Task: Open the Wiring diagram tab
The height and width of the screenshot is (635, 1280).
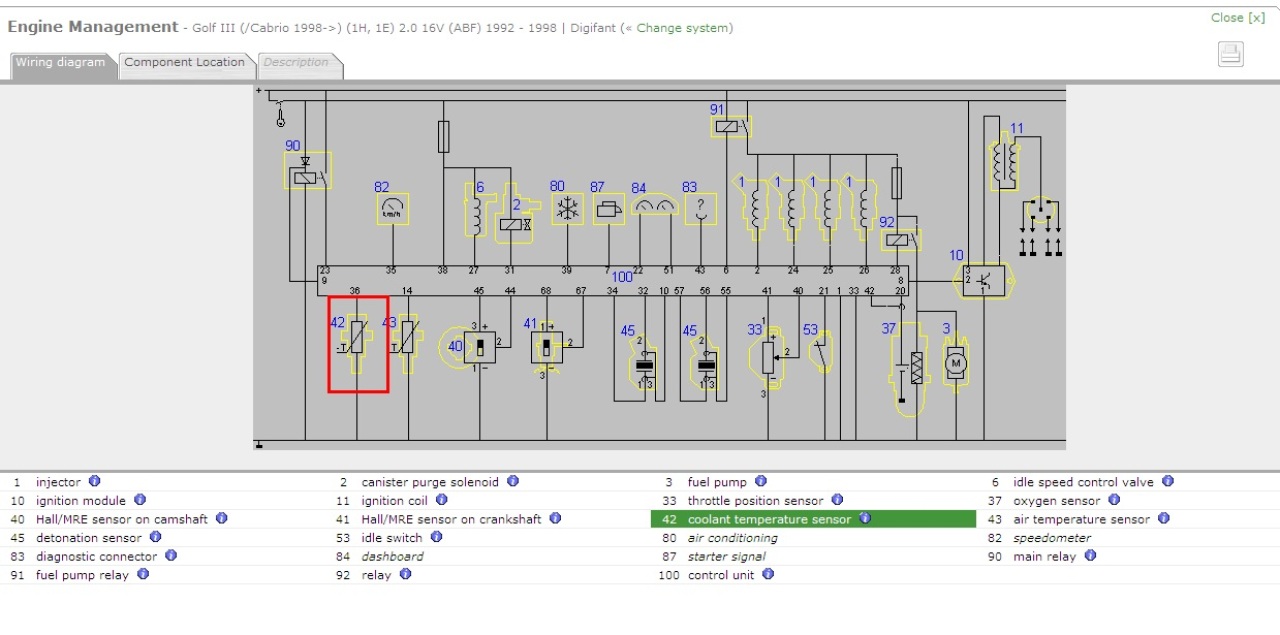Action: point(60,63)
